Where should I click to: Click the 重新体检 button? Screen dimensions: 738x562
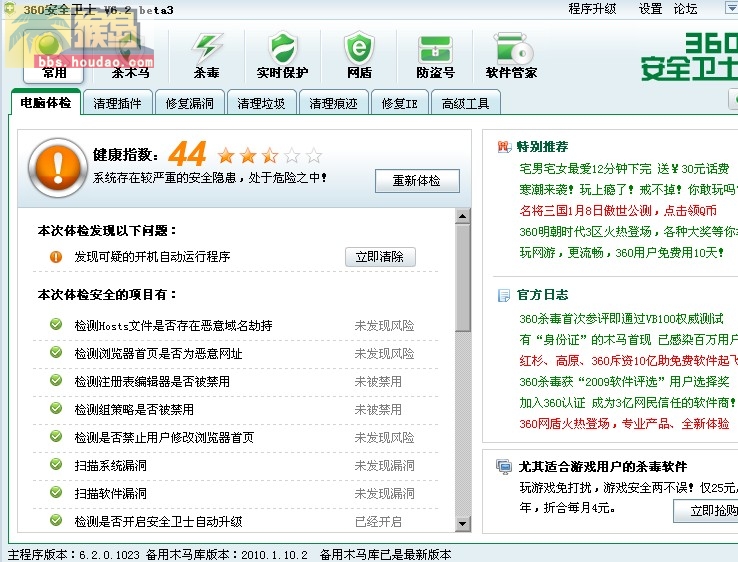click(x=417, y=181)
